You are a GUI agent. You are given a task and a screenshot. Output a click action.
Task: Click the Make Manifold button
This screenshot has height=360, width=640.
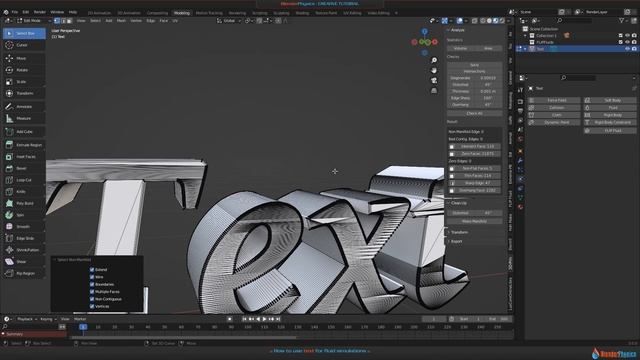[474, 221]
